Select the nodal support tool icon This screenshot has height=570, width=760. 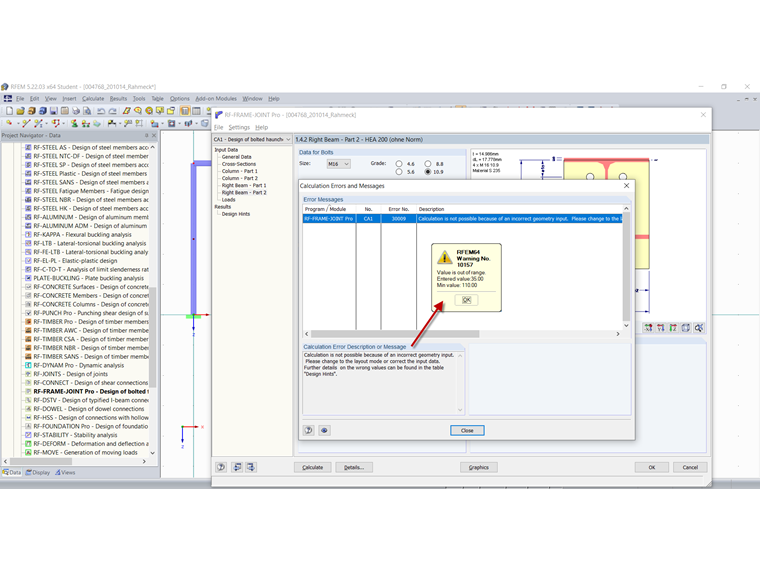coord(74,124)
